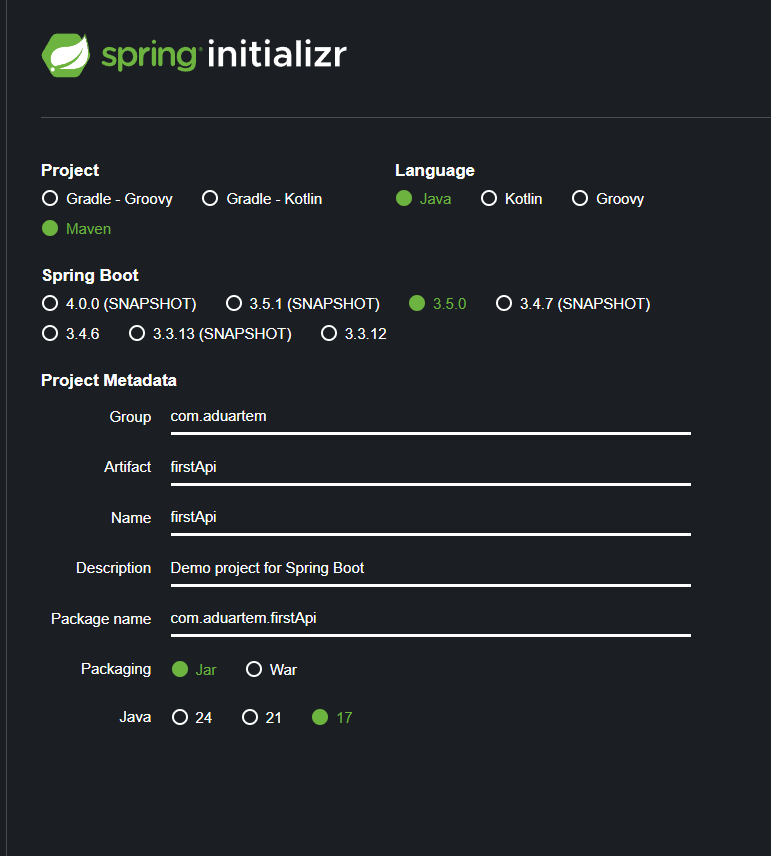Viewport: 771px width, 856px height.
Task: Select Spring Boot 3.5.1 (SNAPSHOT)
Action: pyautogui.click(x=303, y=304)
